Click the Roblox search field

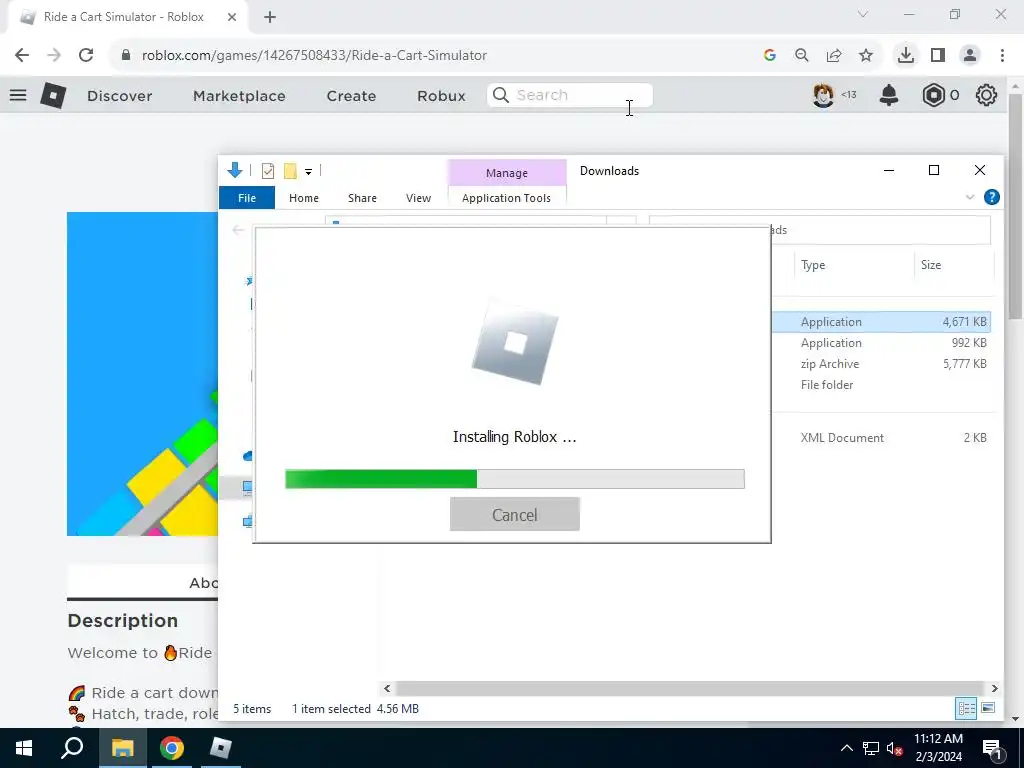(569, 95)
